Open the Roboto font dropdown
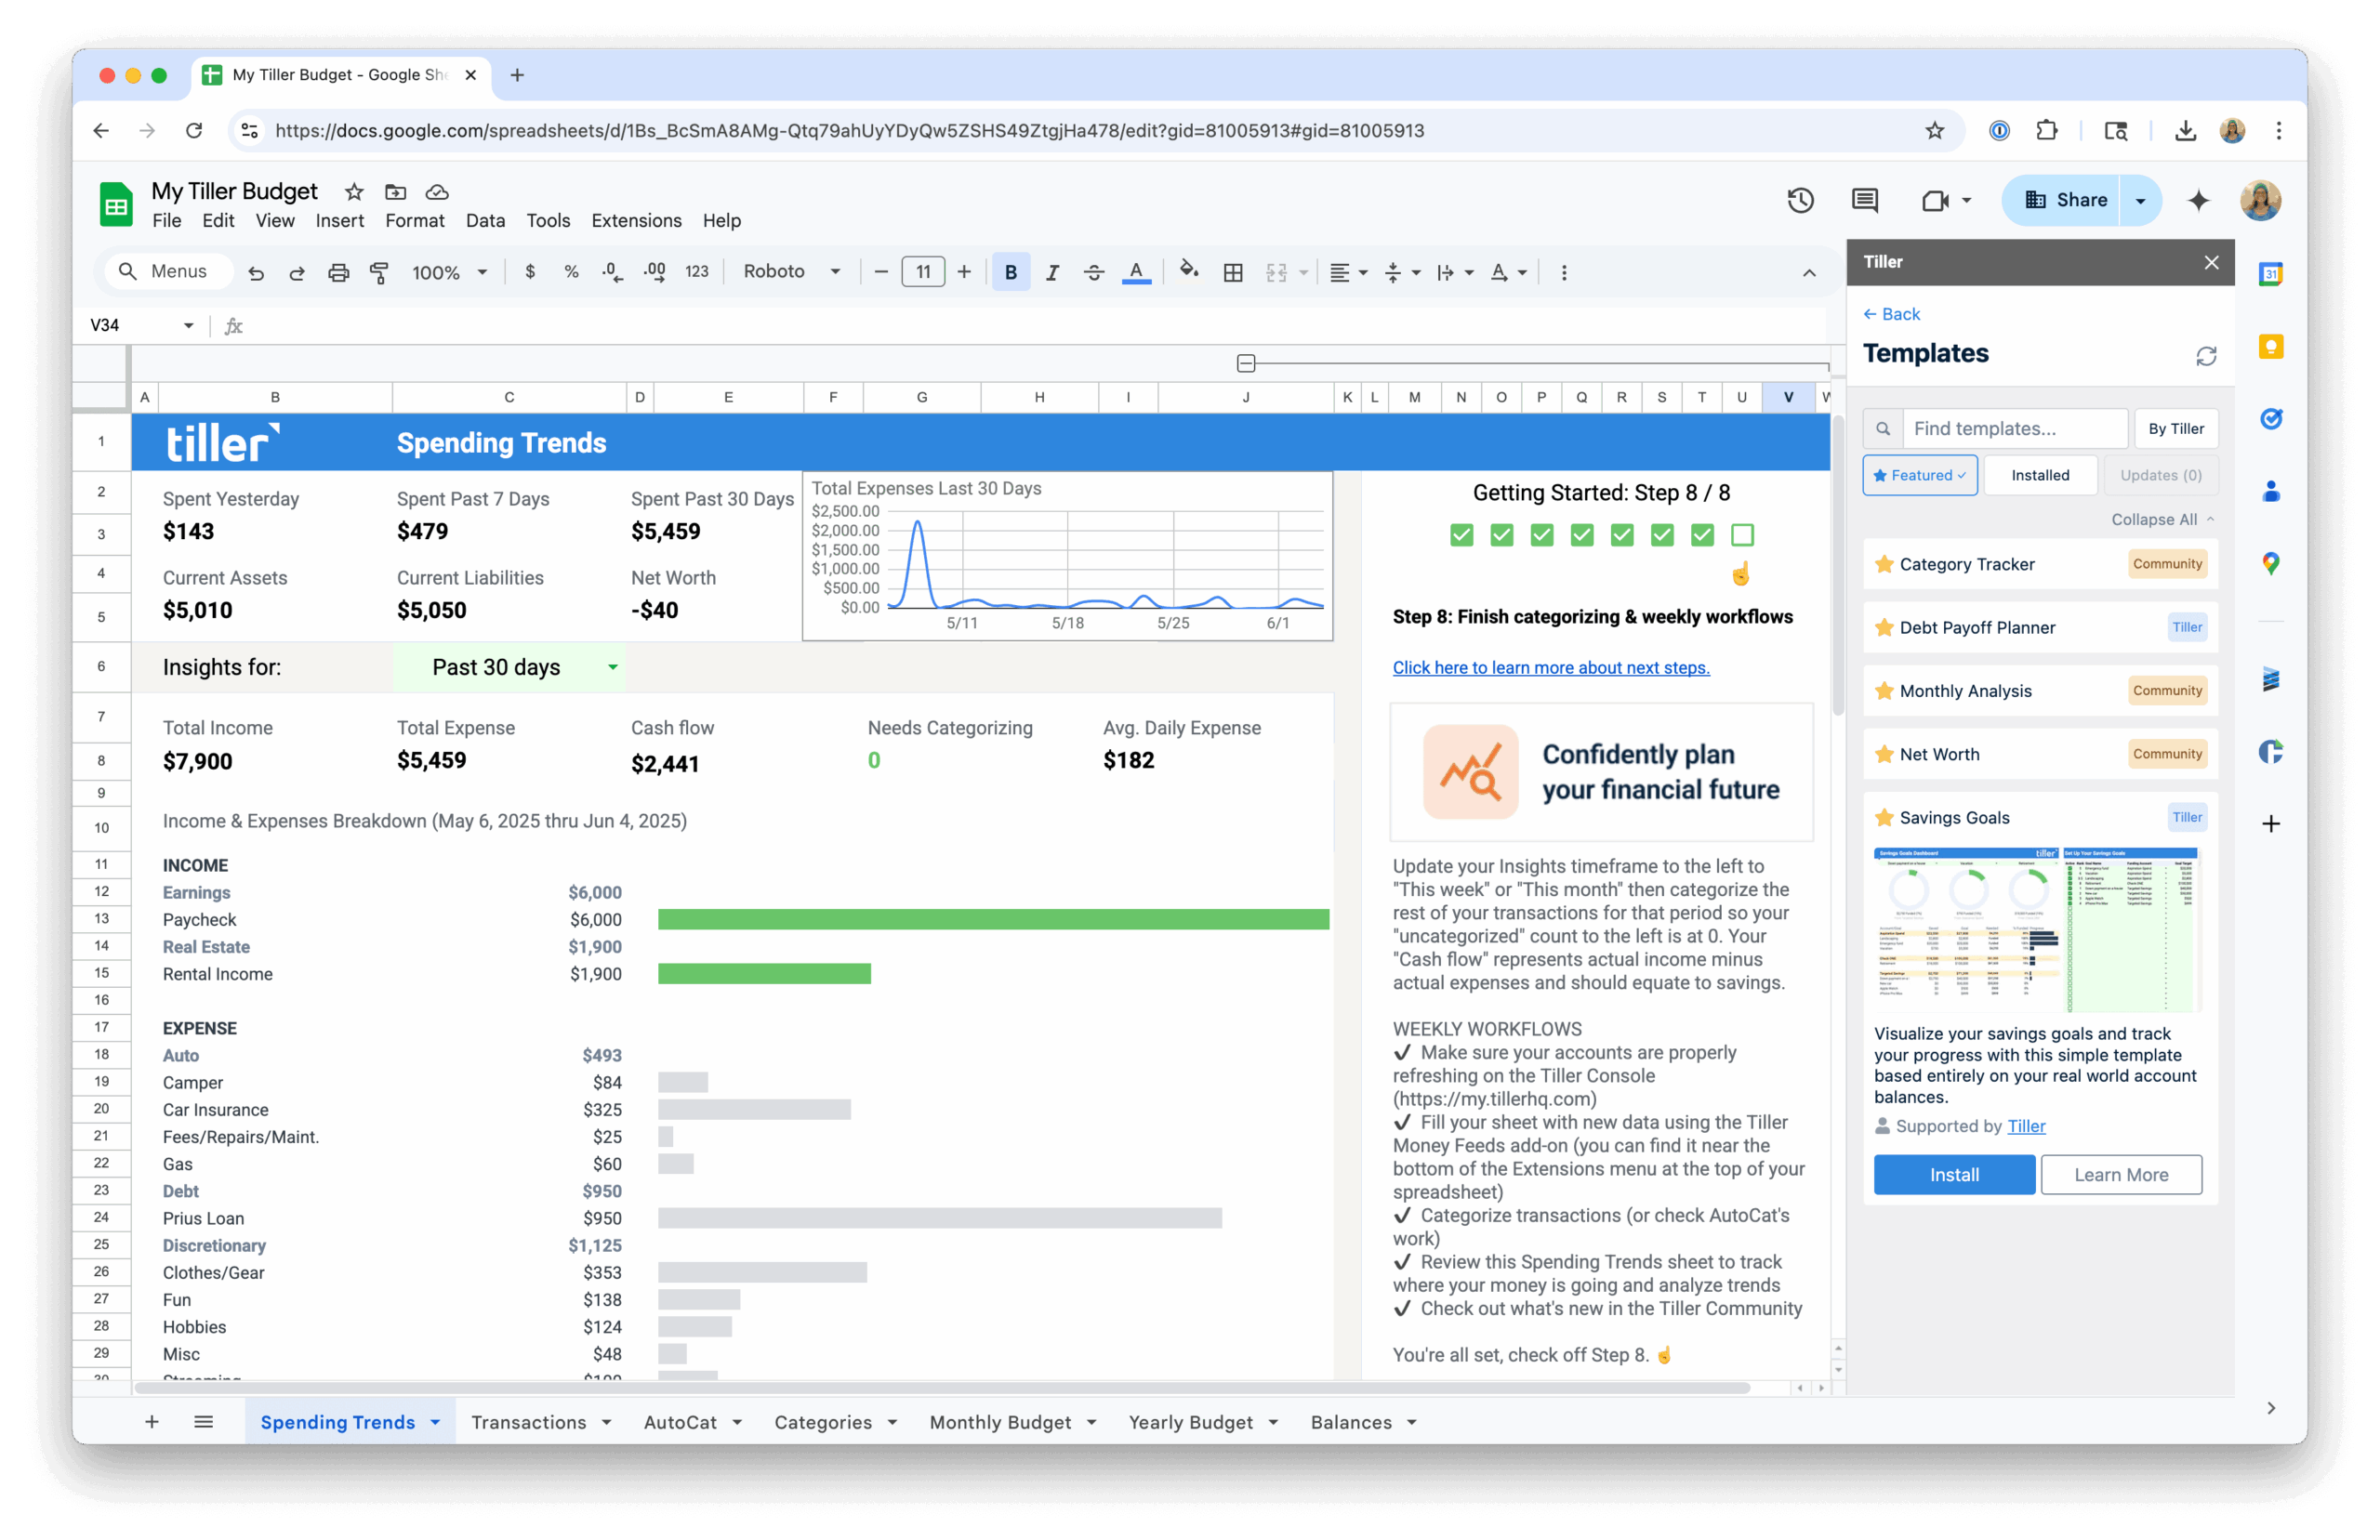2380x1540 pixels. pyautogui.click(x=791, y=272)
